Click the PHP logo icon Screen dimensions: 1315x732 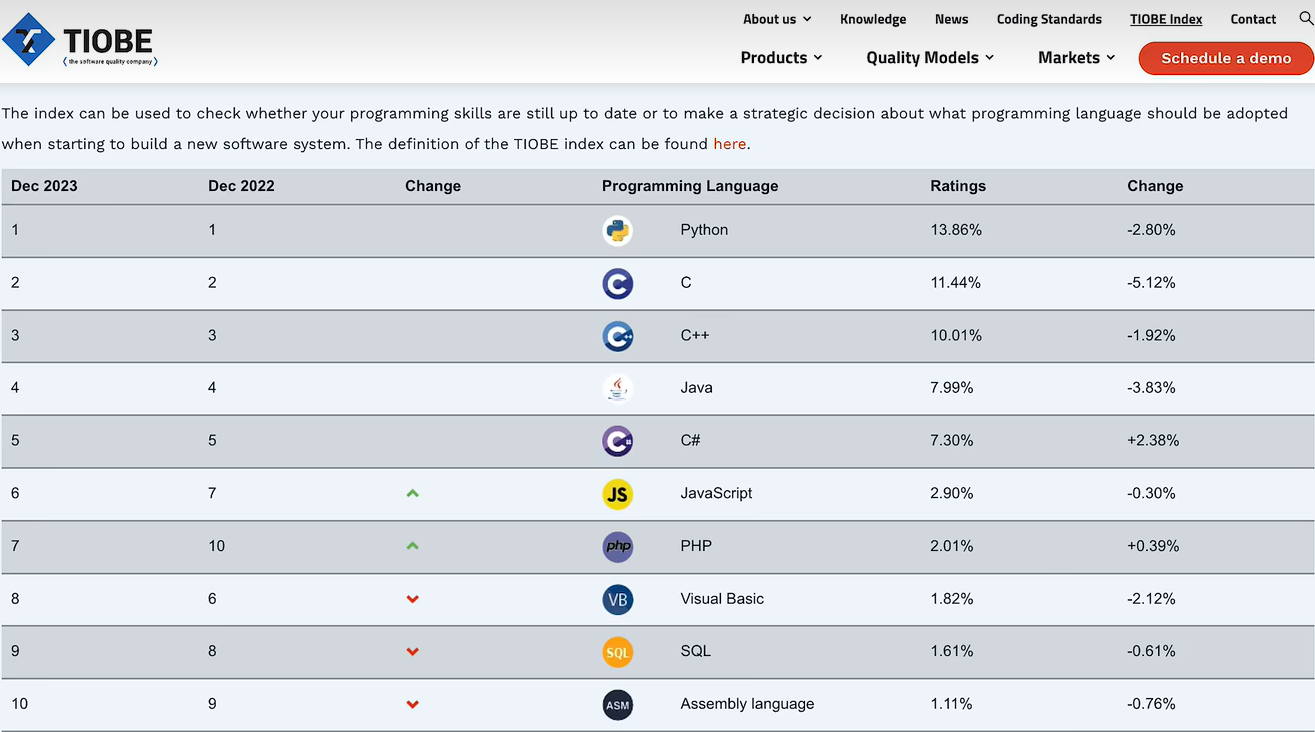click(618, 546)
